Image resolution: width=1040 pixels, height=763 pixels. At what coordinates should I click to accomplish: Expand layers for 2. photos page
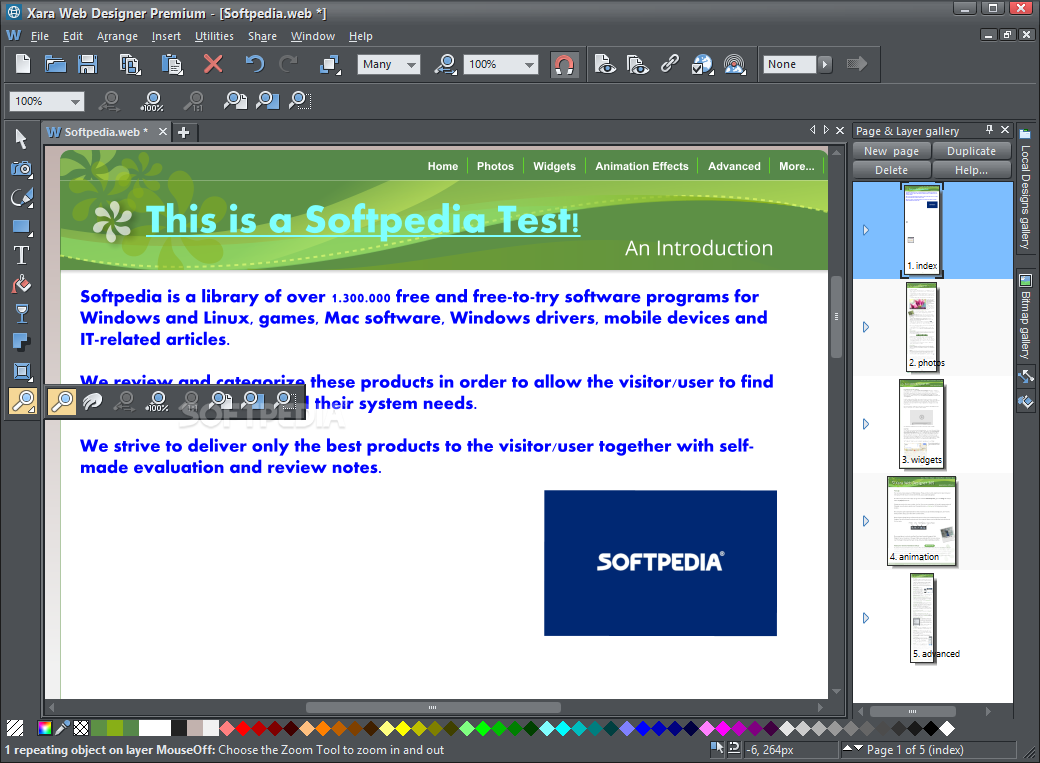866,327
